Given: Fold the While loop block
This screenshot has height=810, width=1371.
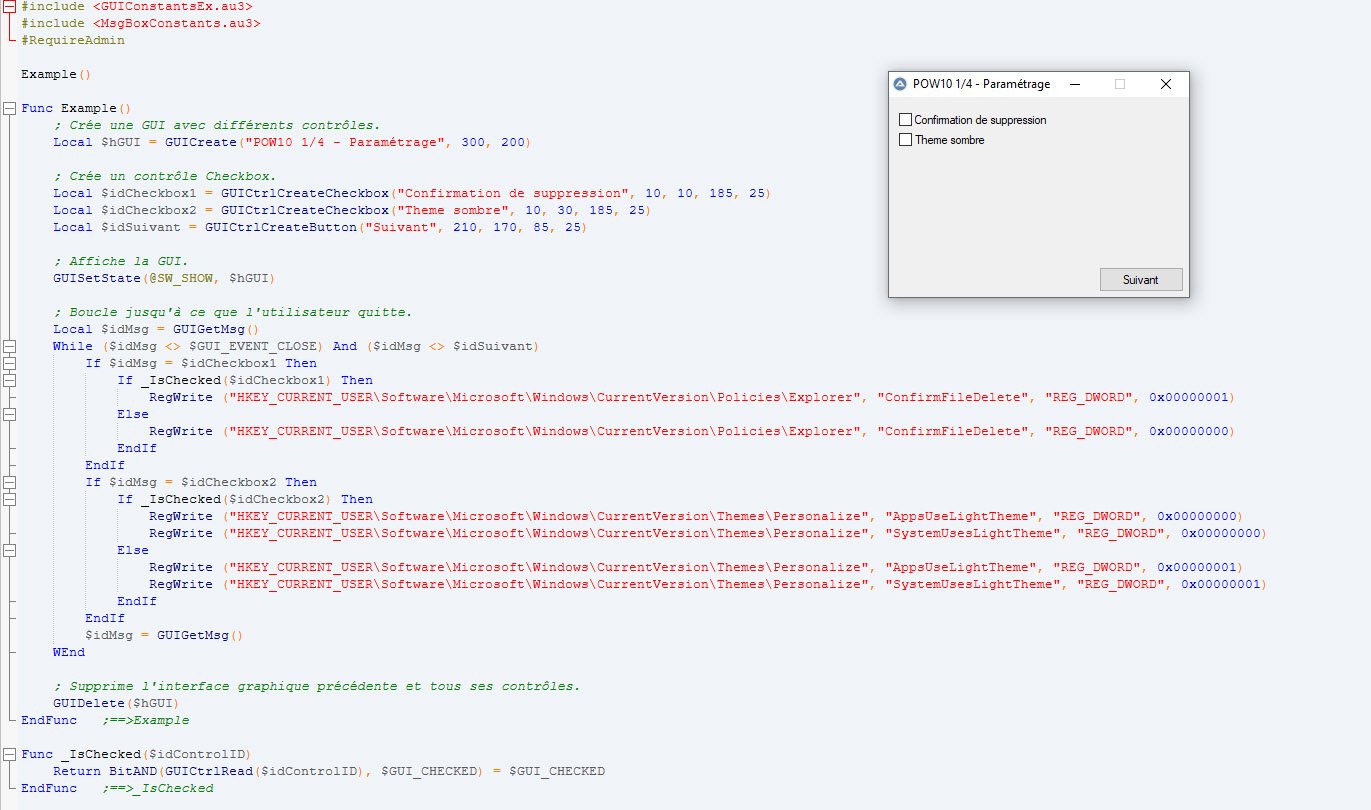Looking at the screenshot, I should pos(10,346).
